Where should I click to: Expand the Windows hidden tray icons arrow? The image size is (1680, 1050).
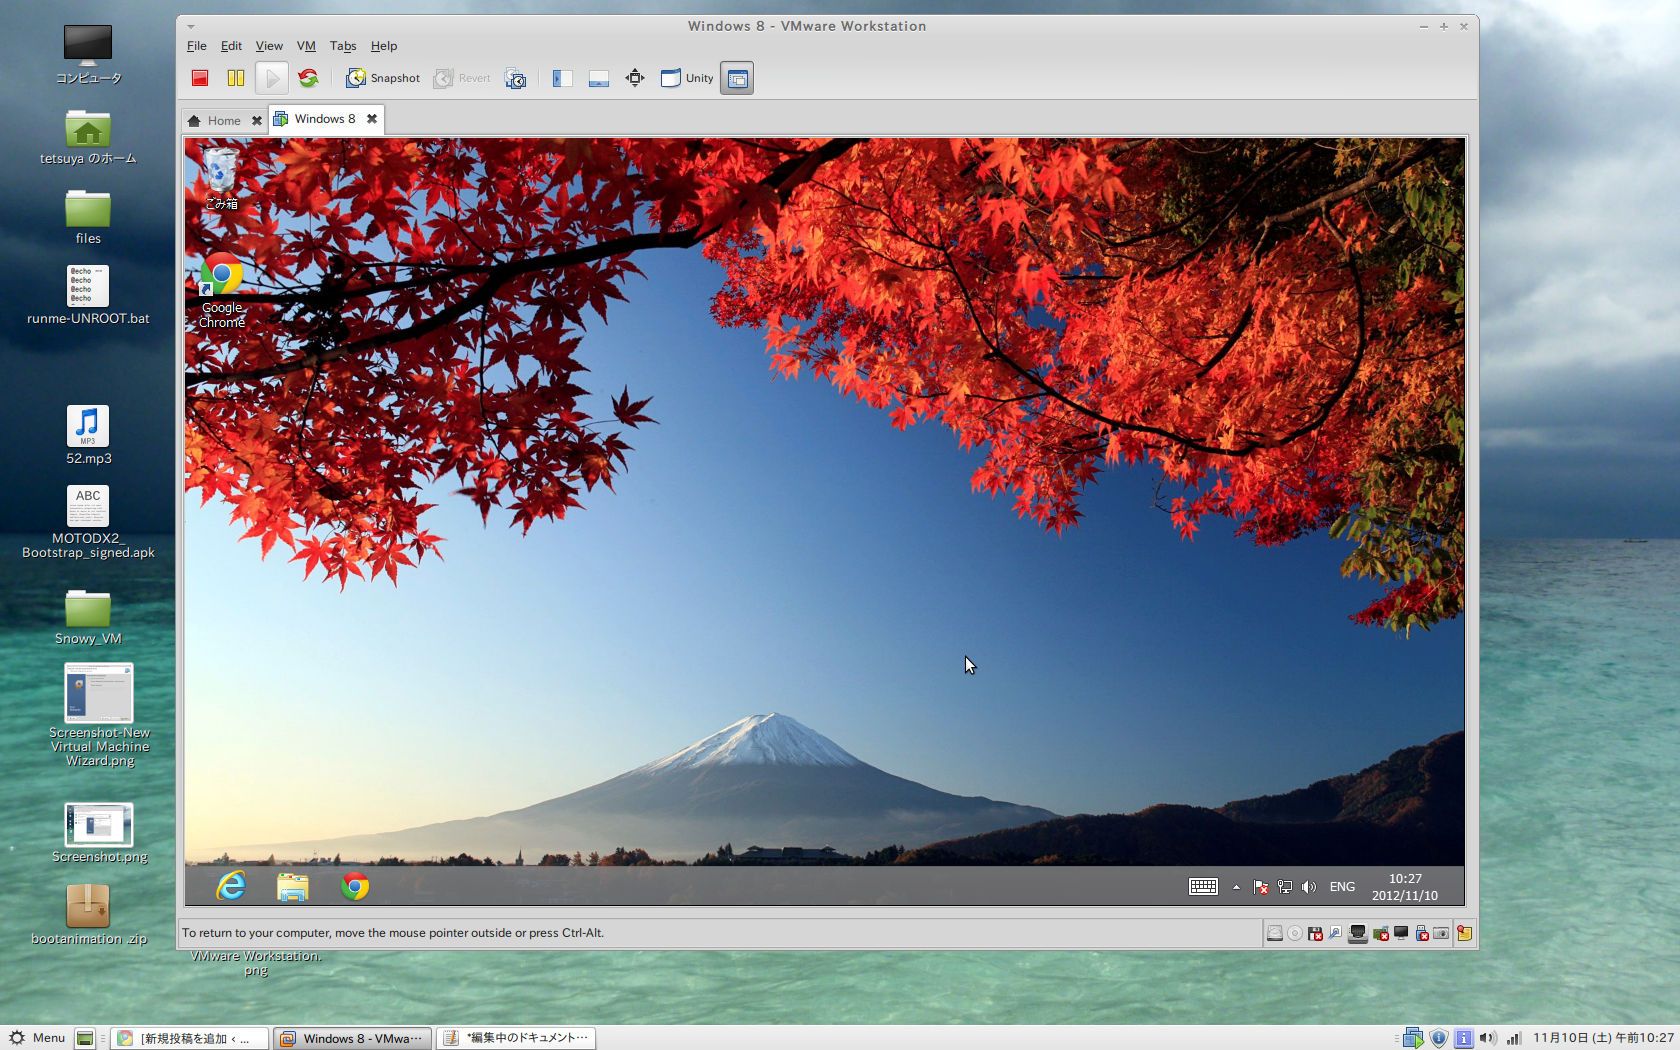[x=1236, y=887]
